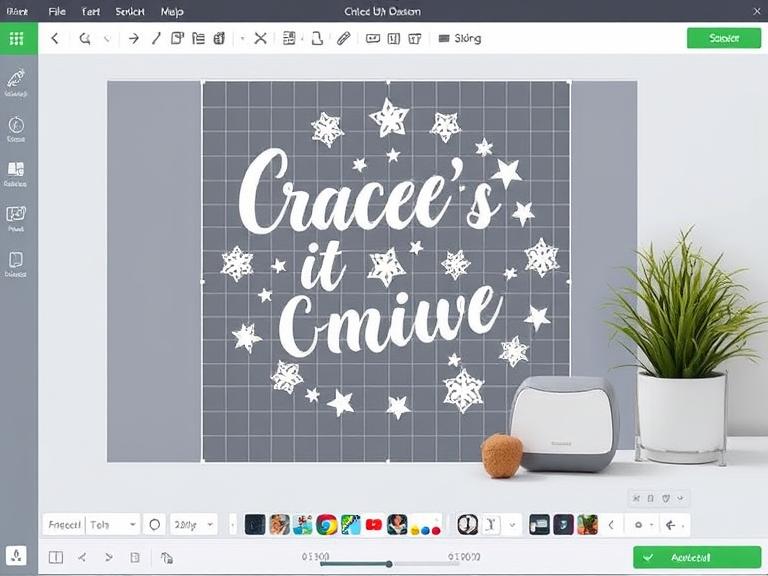The height and width of the screenshot is (576, 768).
Task: Click the paperclip attach icon
Action: (x=344, y=38)
